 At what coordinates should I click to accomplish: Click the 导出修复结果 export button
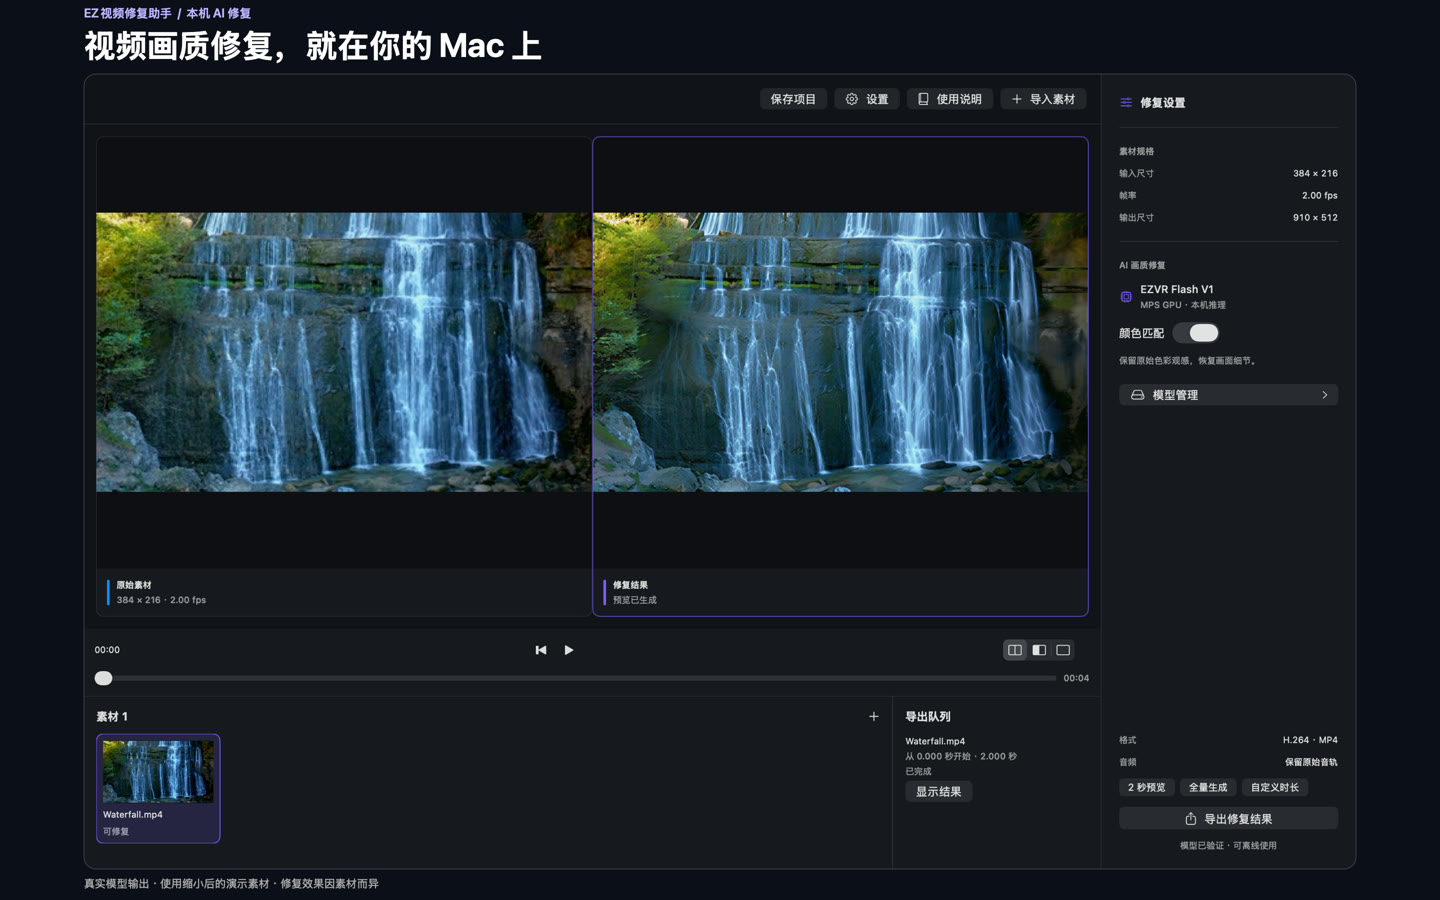tap(1228, 819)
